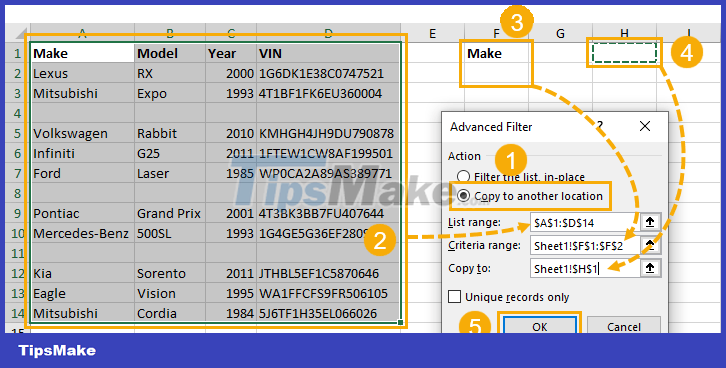The image size is (726, 368).
Task: Select the Pontiac cell
Action: 82,213
